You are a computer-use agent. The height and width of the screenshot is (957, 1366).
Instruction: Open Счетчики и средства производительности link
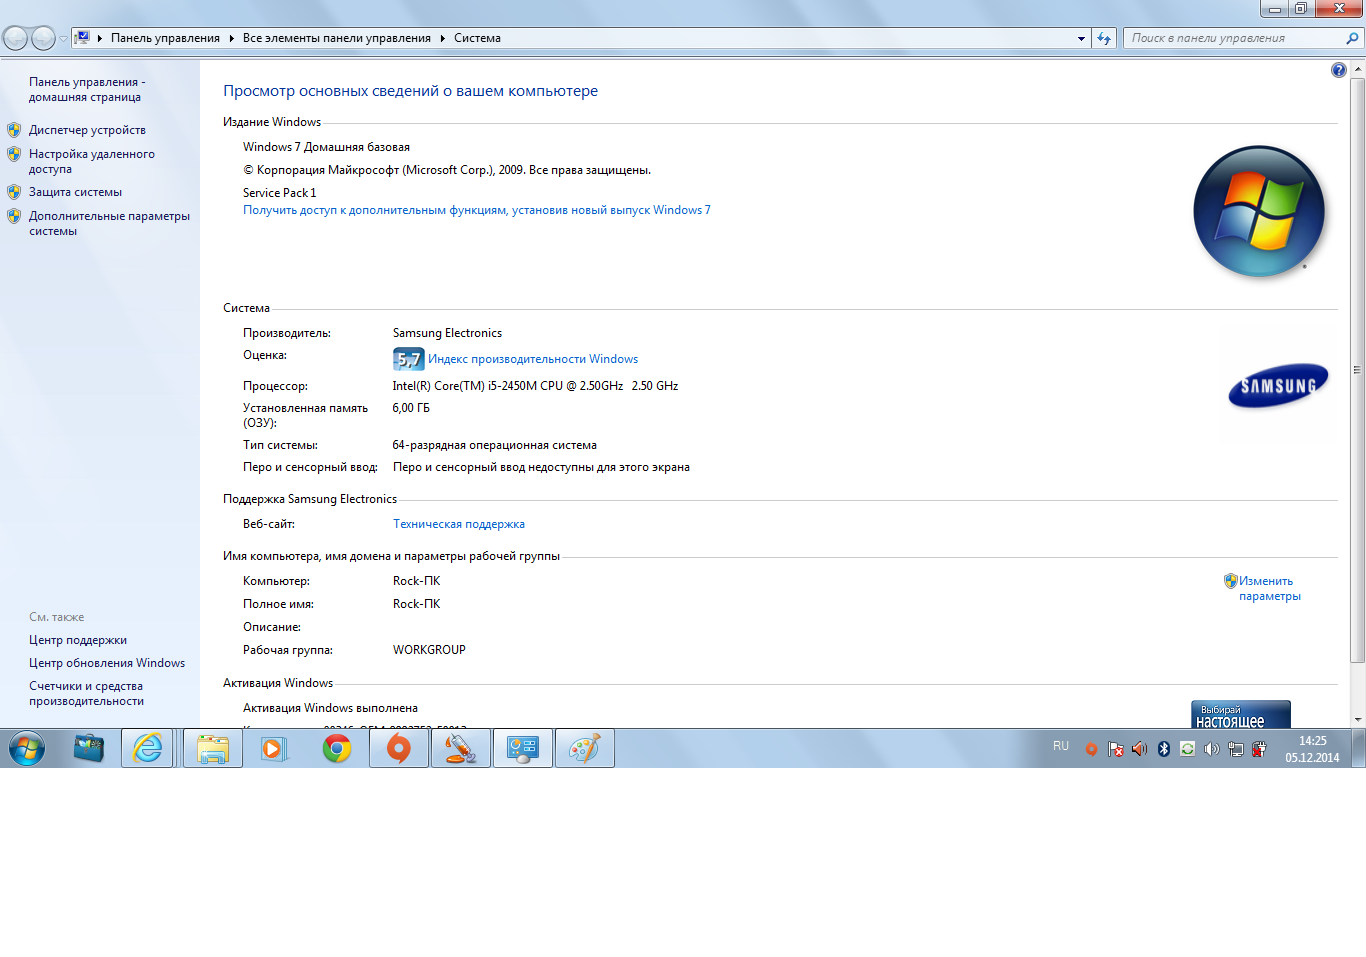86,693
